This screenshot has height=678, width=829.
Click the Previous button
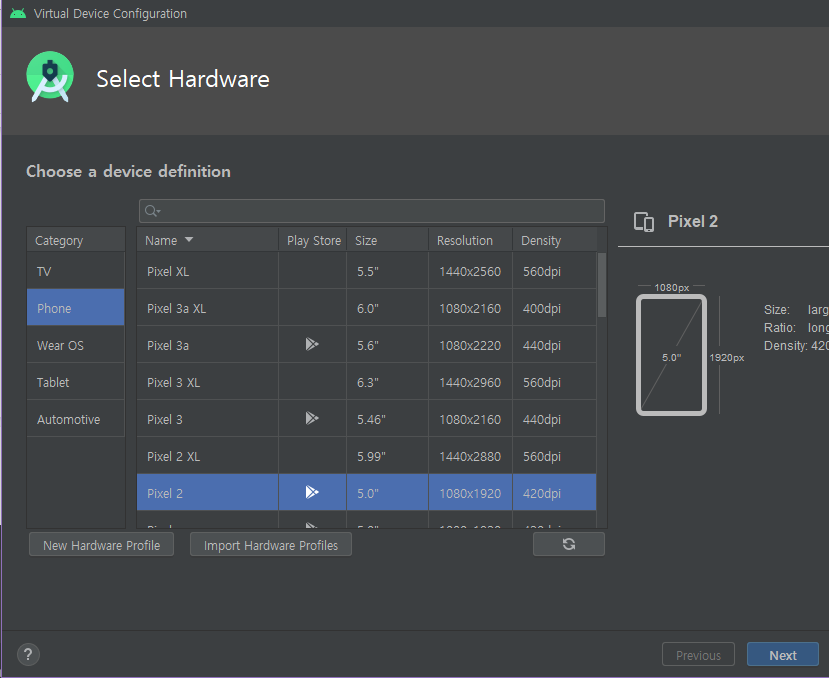pyautogui.click(x=698, y=655)
